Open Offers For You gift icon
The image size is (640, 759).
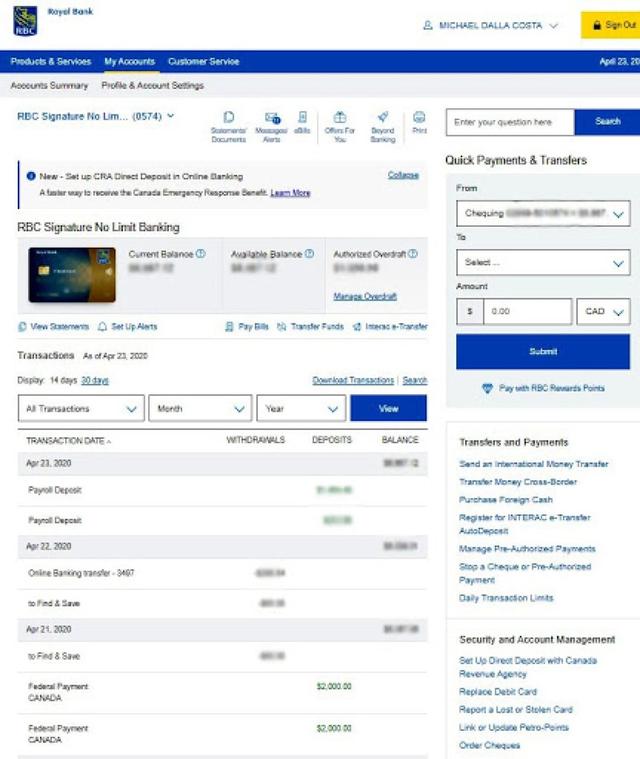(x=340, y=118)
